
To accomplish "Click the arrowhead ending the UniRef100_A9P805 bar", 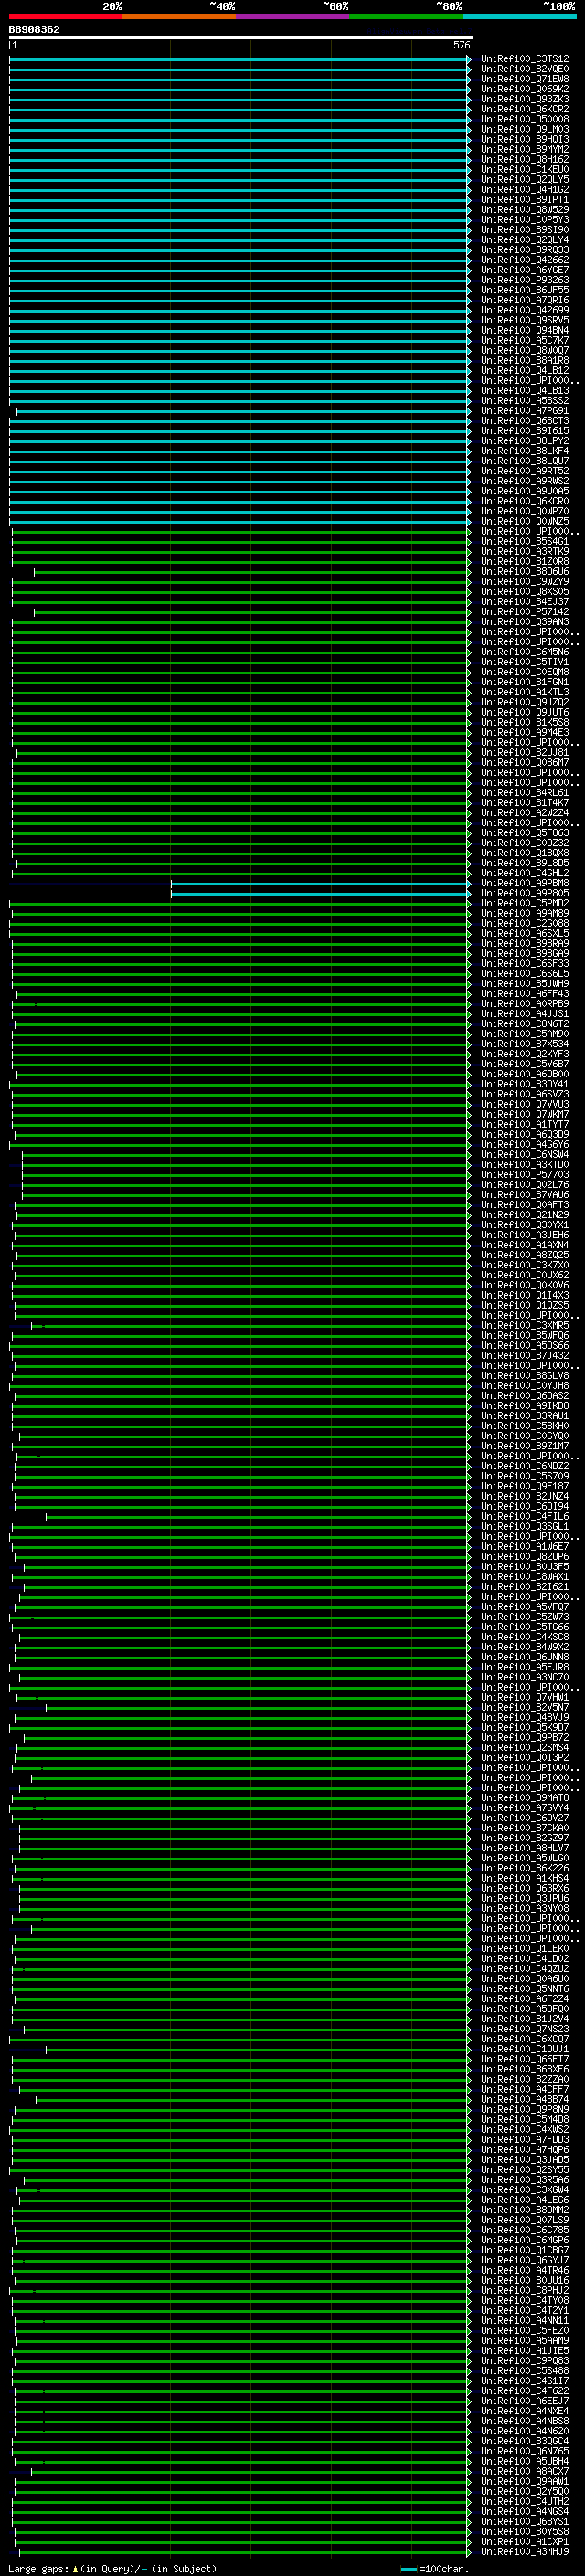I will point(469,894).
